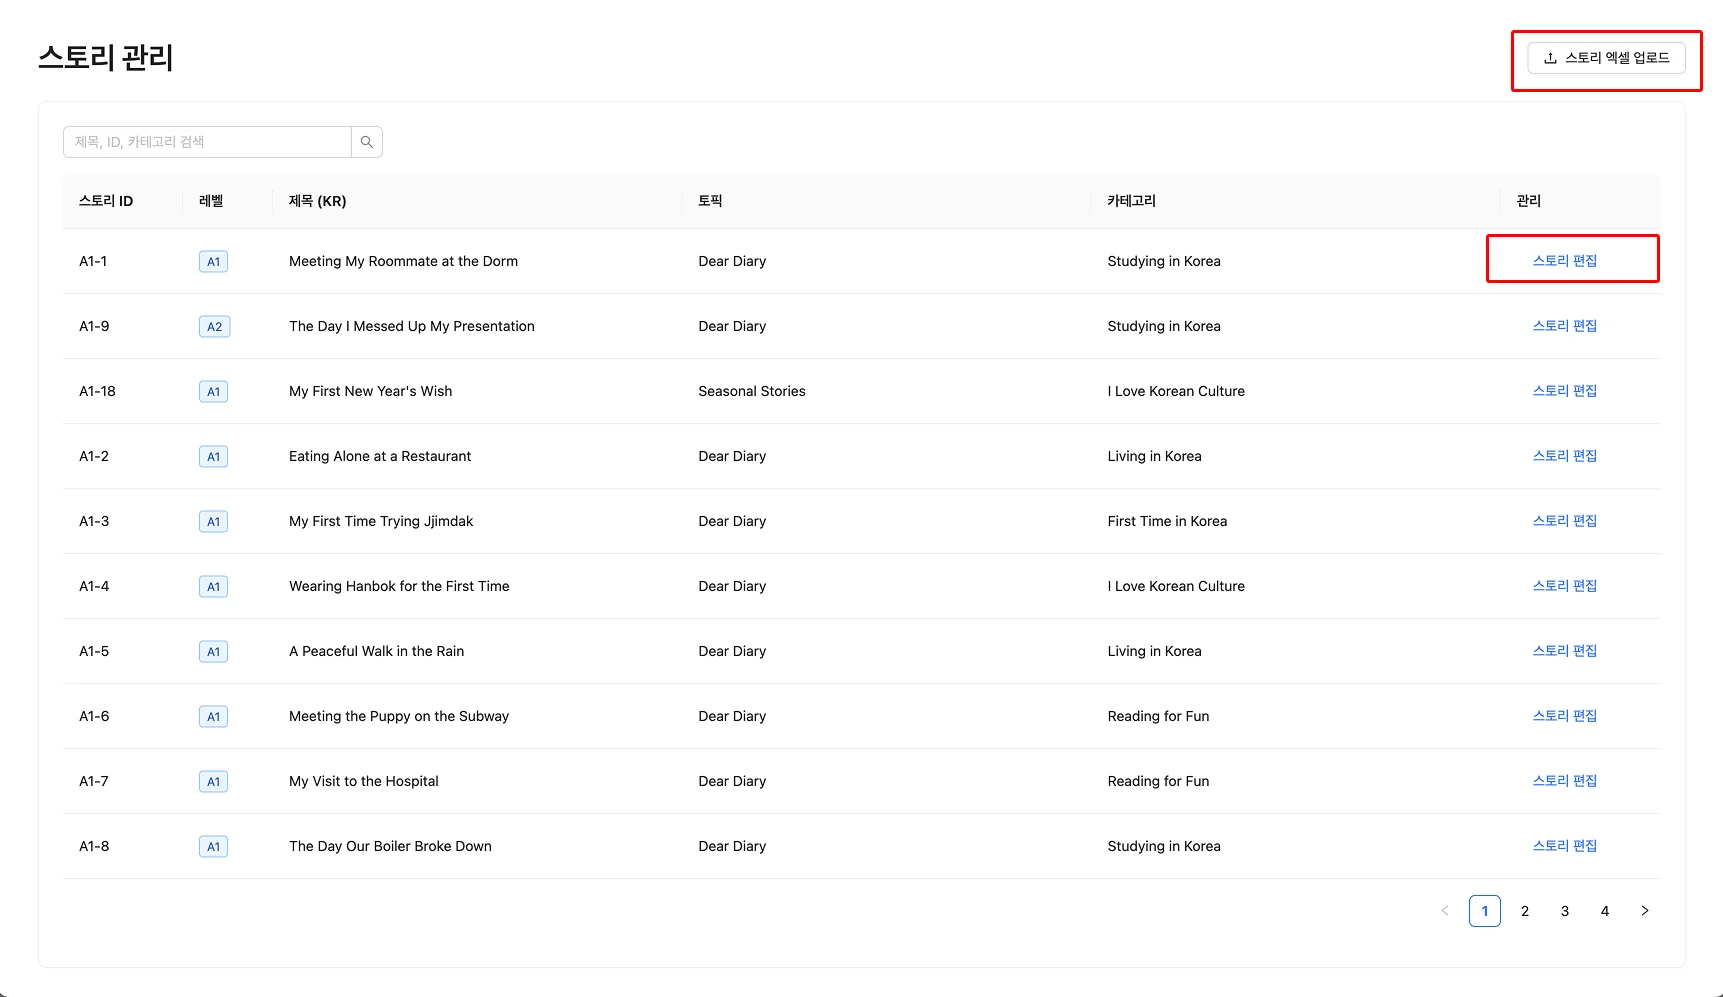Viewport: 1723px width, 997px height.
Task: Open 스토리 편집 for story A1-1
Action: click(x=1565, y=261)
